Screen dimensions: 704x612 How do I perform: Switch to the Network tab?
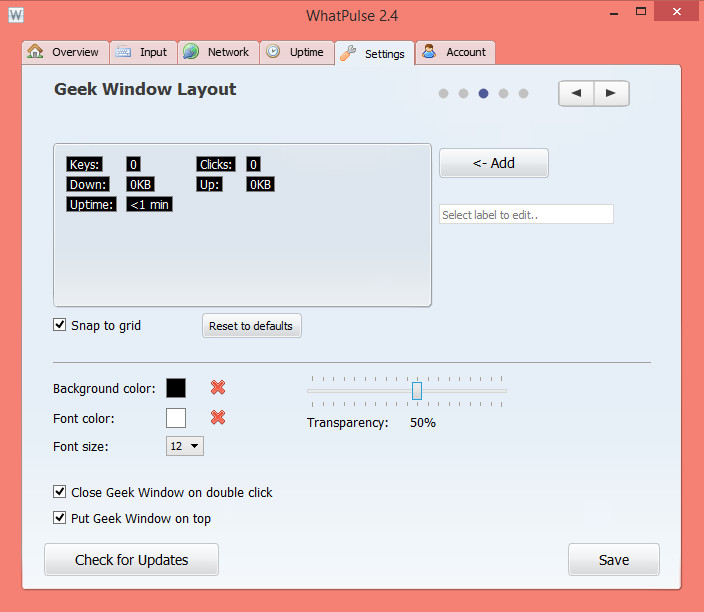(218, 52)
